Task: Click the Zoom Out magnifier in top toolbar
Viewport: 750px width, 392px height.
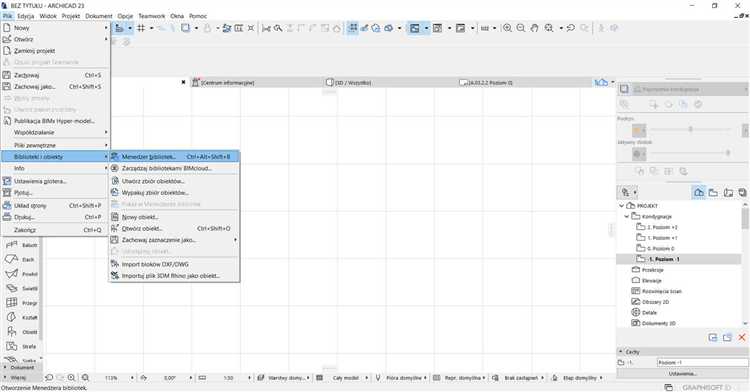Action: tap(521, 28)
